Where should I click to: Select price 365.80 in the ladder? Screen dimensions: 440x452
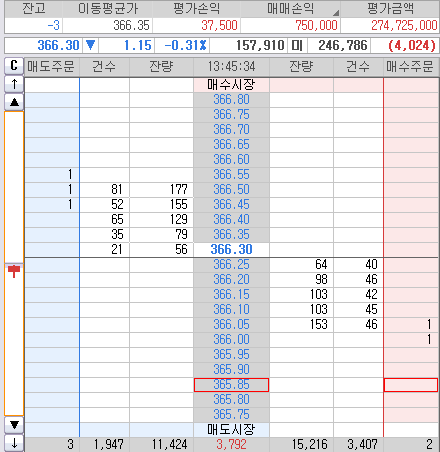point(231,399)
